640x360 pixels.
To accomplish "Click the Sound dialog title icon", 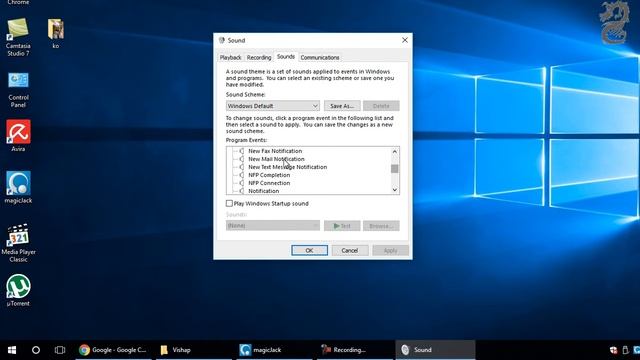I will point(222,40).
